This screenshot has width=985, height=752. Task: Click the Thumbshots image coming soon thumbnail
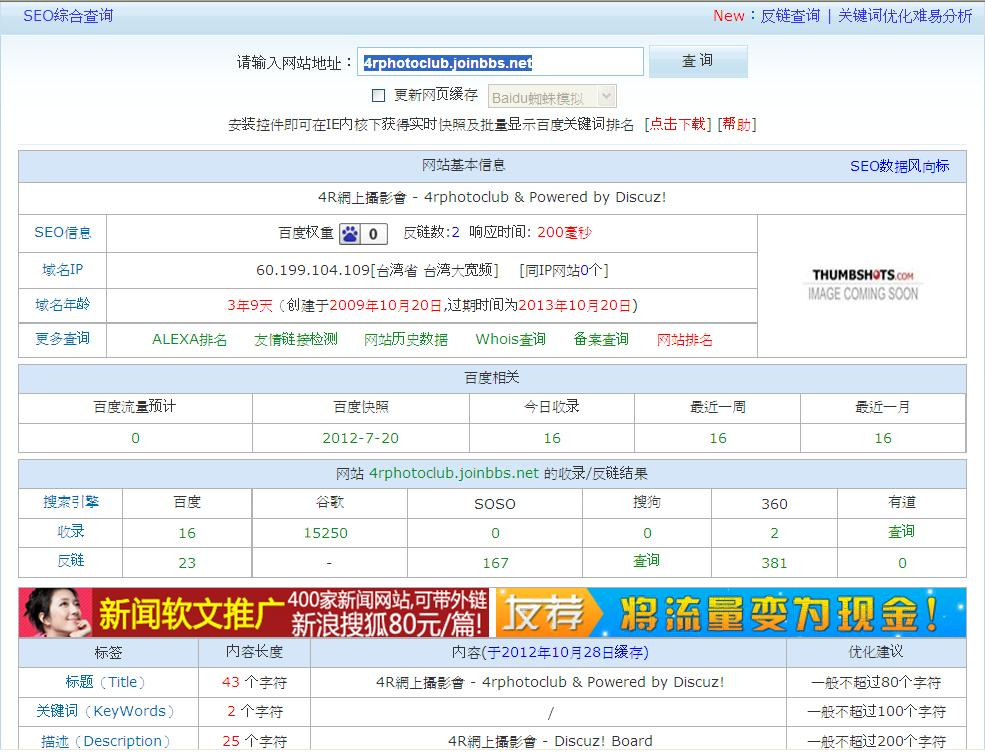(863, 285)
